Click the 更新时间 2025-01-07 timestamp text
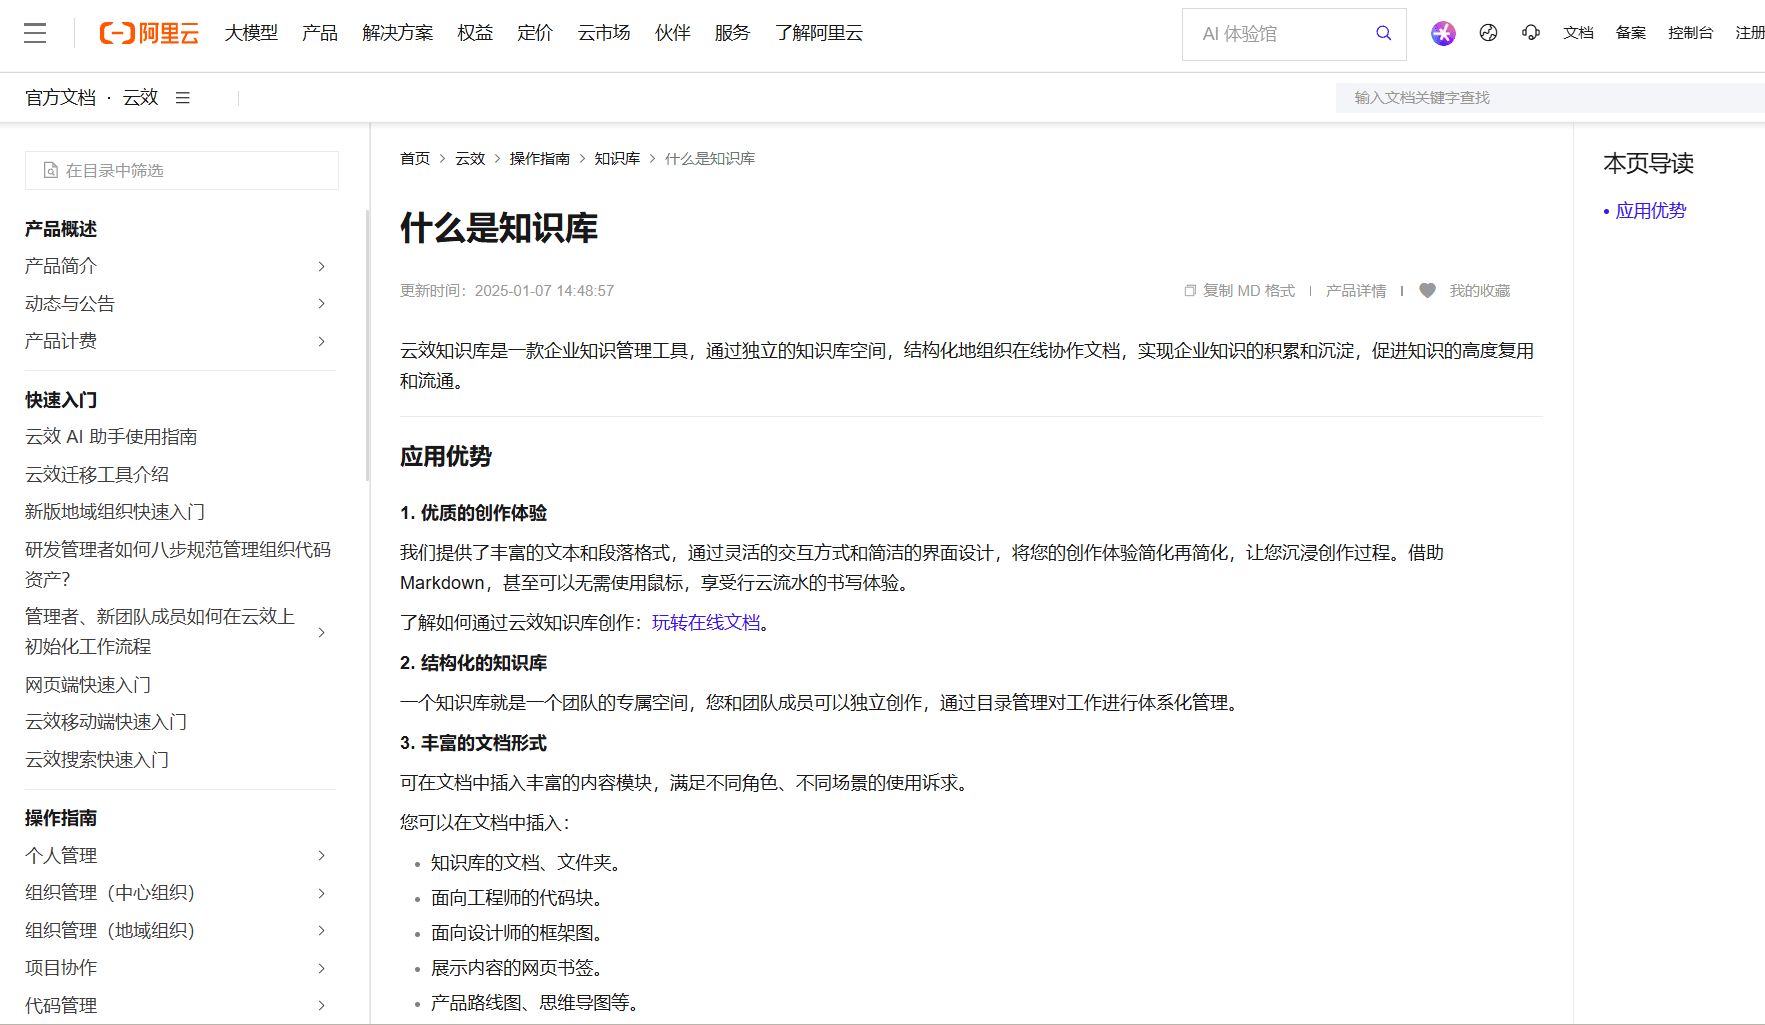This screenshot has width=1765, height=1025. click(507, 291)
